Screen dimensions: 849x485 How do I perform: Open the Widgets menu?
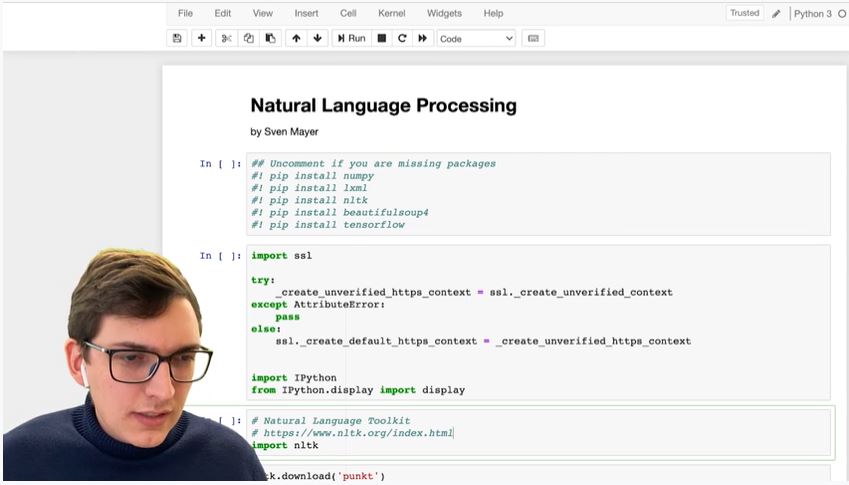444,13
